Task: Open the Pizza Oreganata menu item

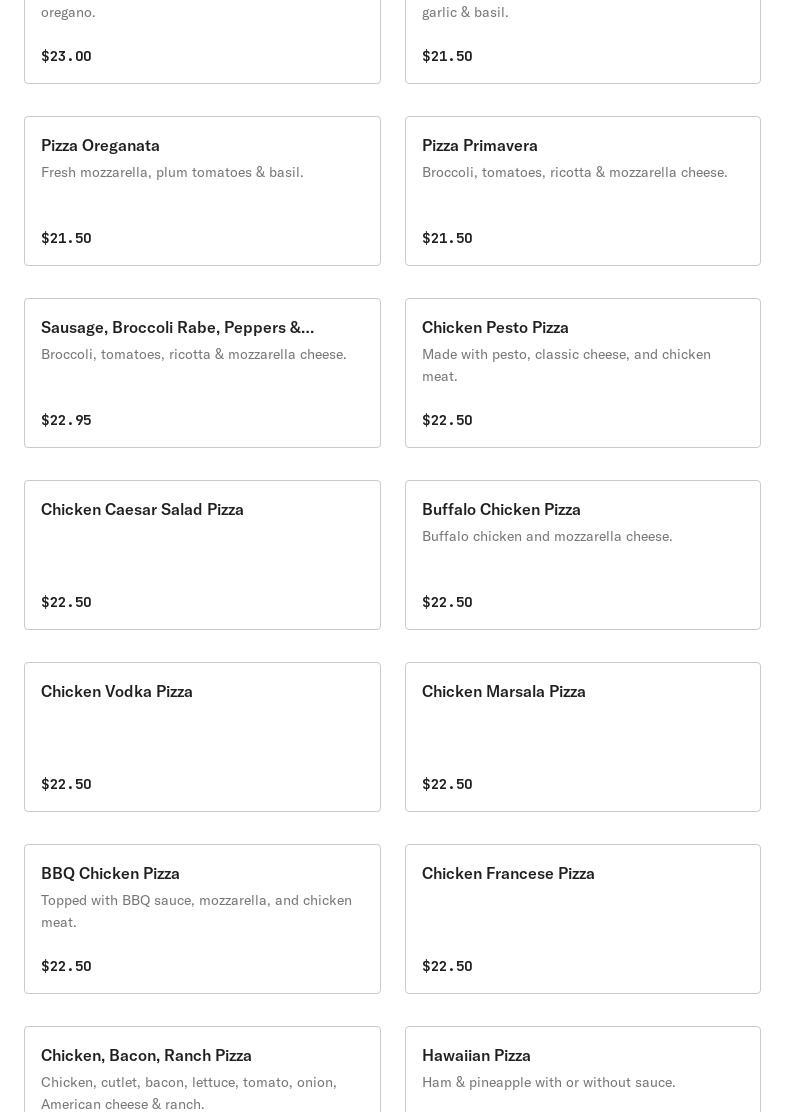Action: coord(202,191)
